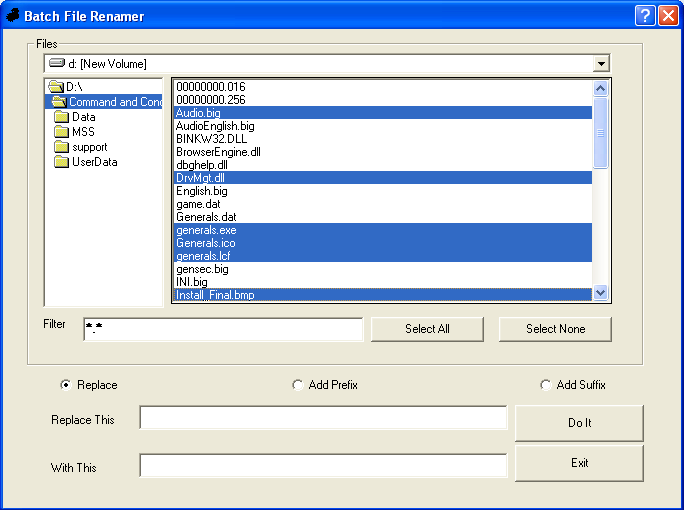Select the Data folder icon
This screenshot has height=510, width=684.
pos(61,117)
